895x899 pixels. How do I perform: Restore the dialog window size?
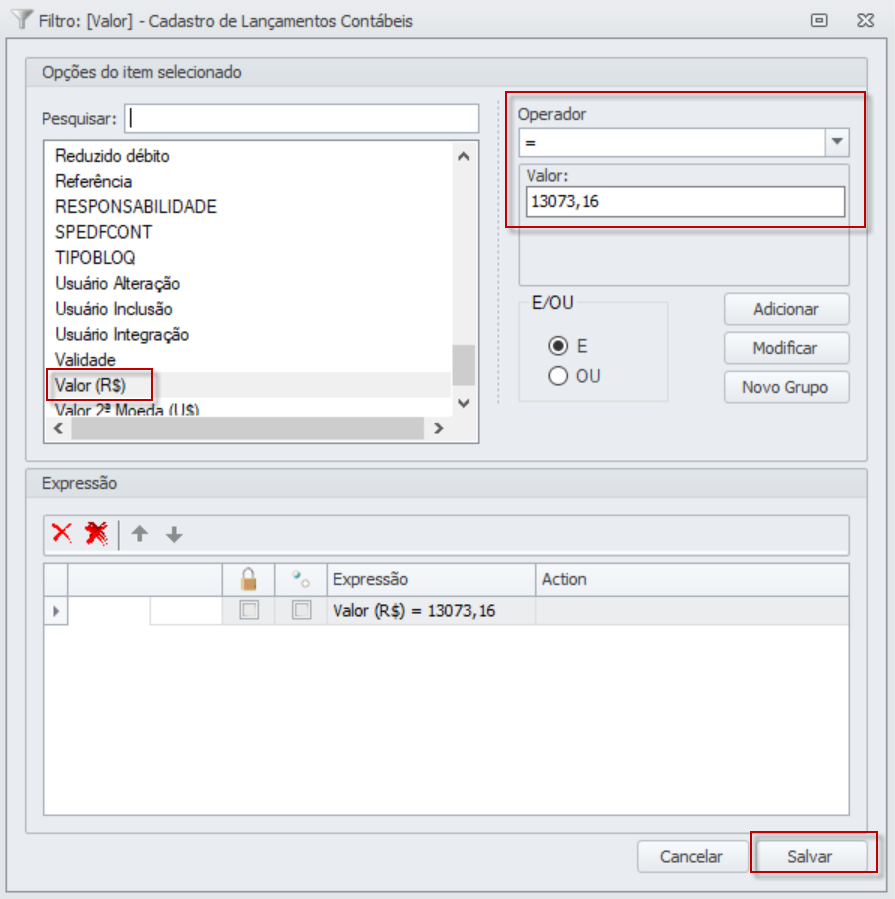819,21
